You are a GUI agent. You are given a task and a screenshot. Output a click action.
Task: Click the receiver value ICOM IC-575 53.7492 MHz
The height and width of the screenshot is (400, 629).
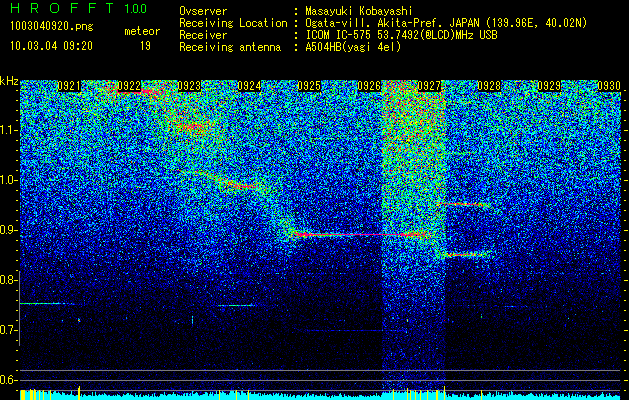401,35
